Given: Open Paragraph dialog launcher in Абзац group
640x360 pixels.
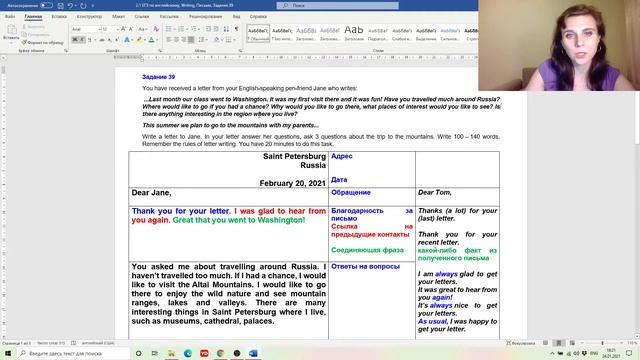Looking at the screenshot, I should coord(240,51).
